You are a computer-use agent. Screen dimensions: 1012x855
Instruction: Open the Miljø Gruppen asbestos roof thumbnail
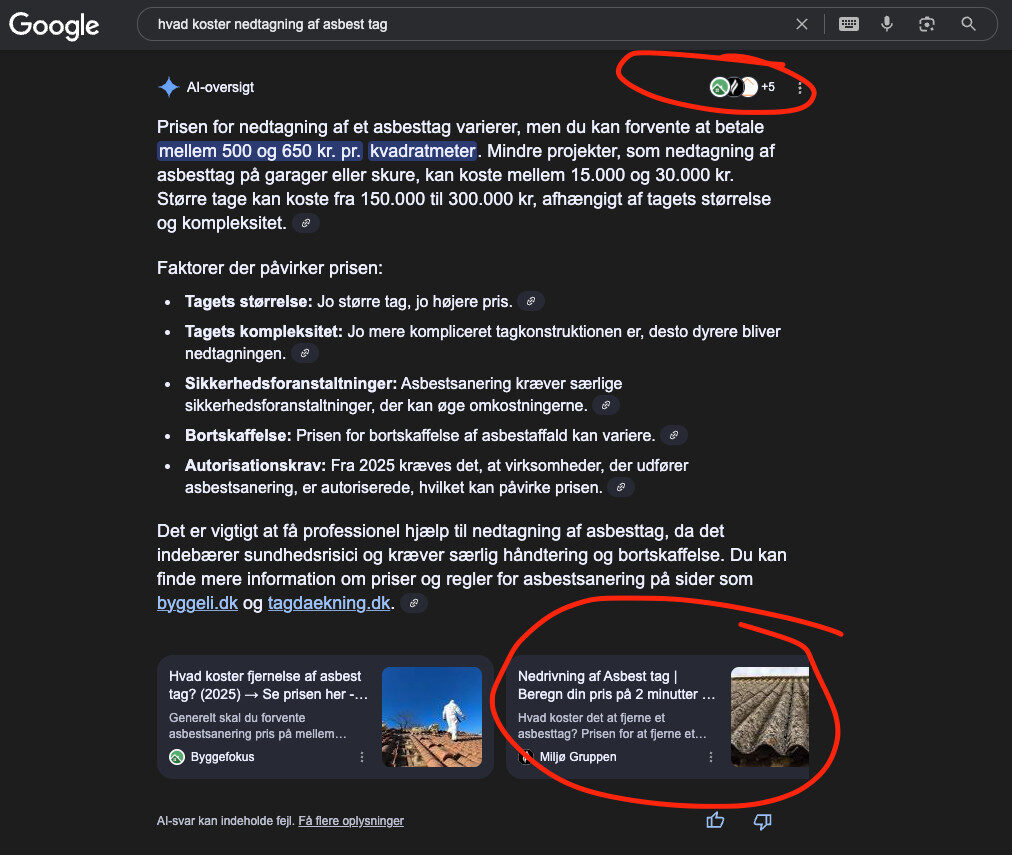pos(769,717)
